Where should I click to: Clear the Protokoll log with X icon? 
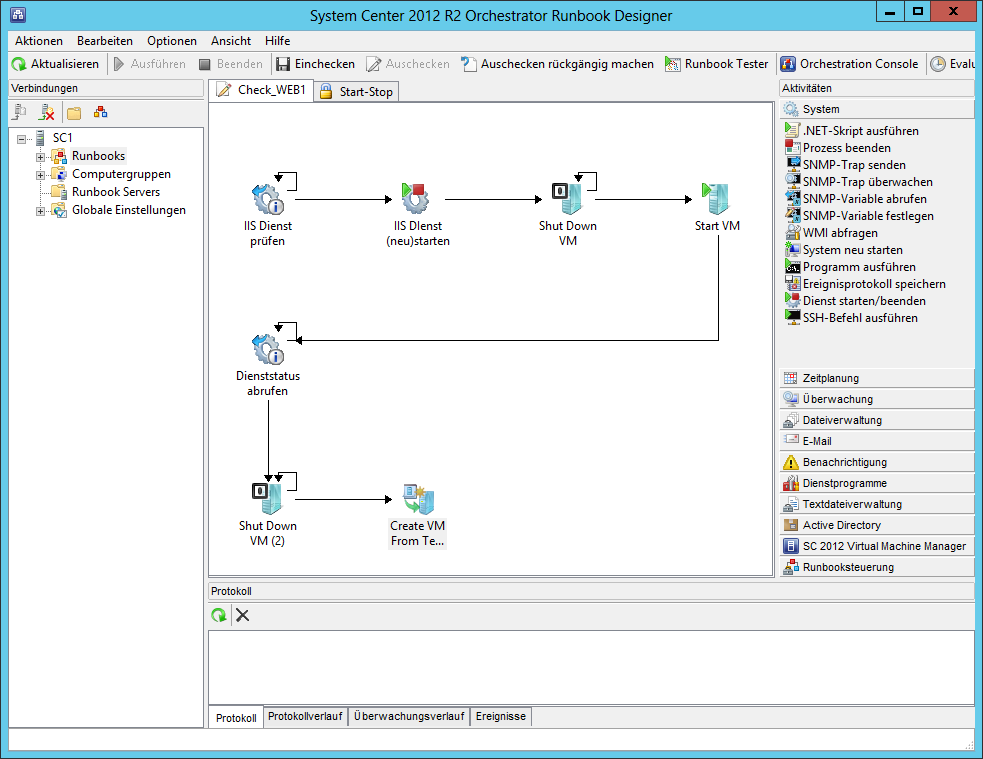pyautogui.click(x=243, y=615)
